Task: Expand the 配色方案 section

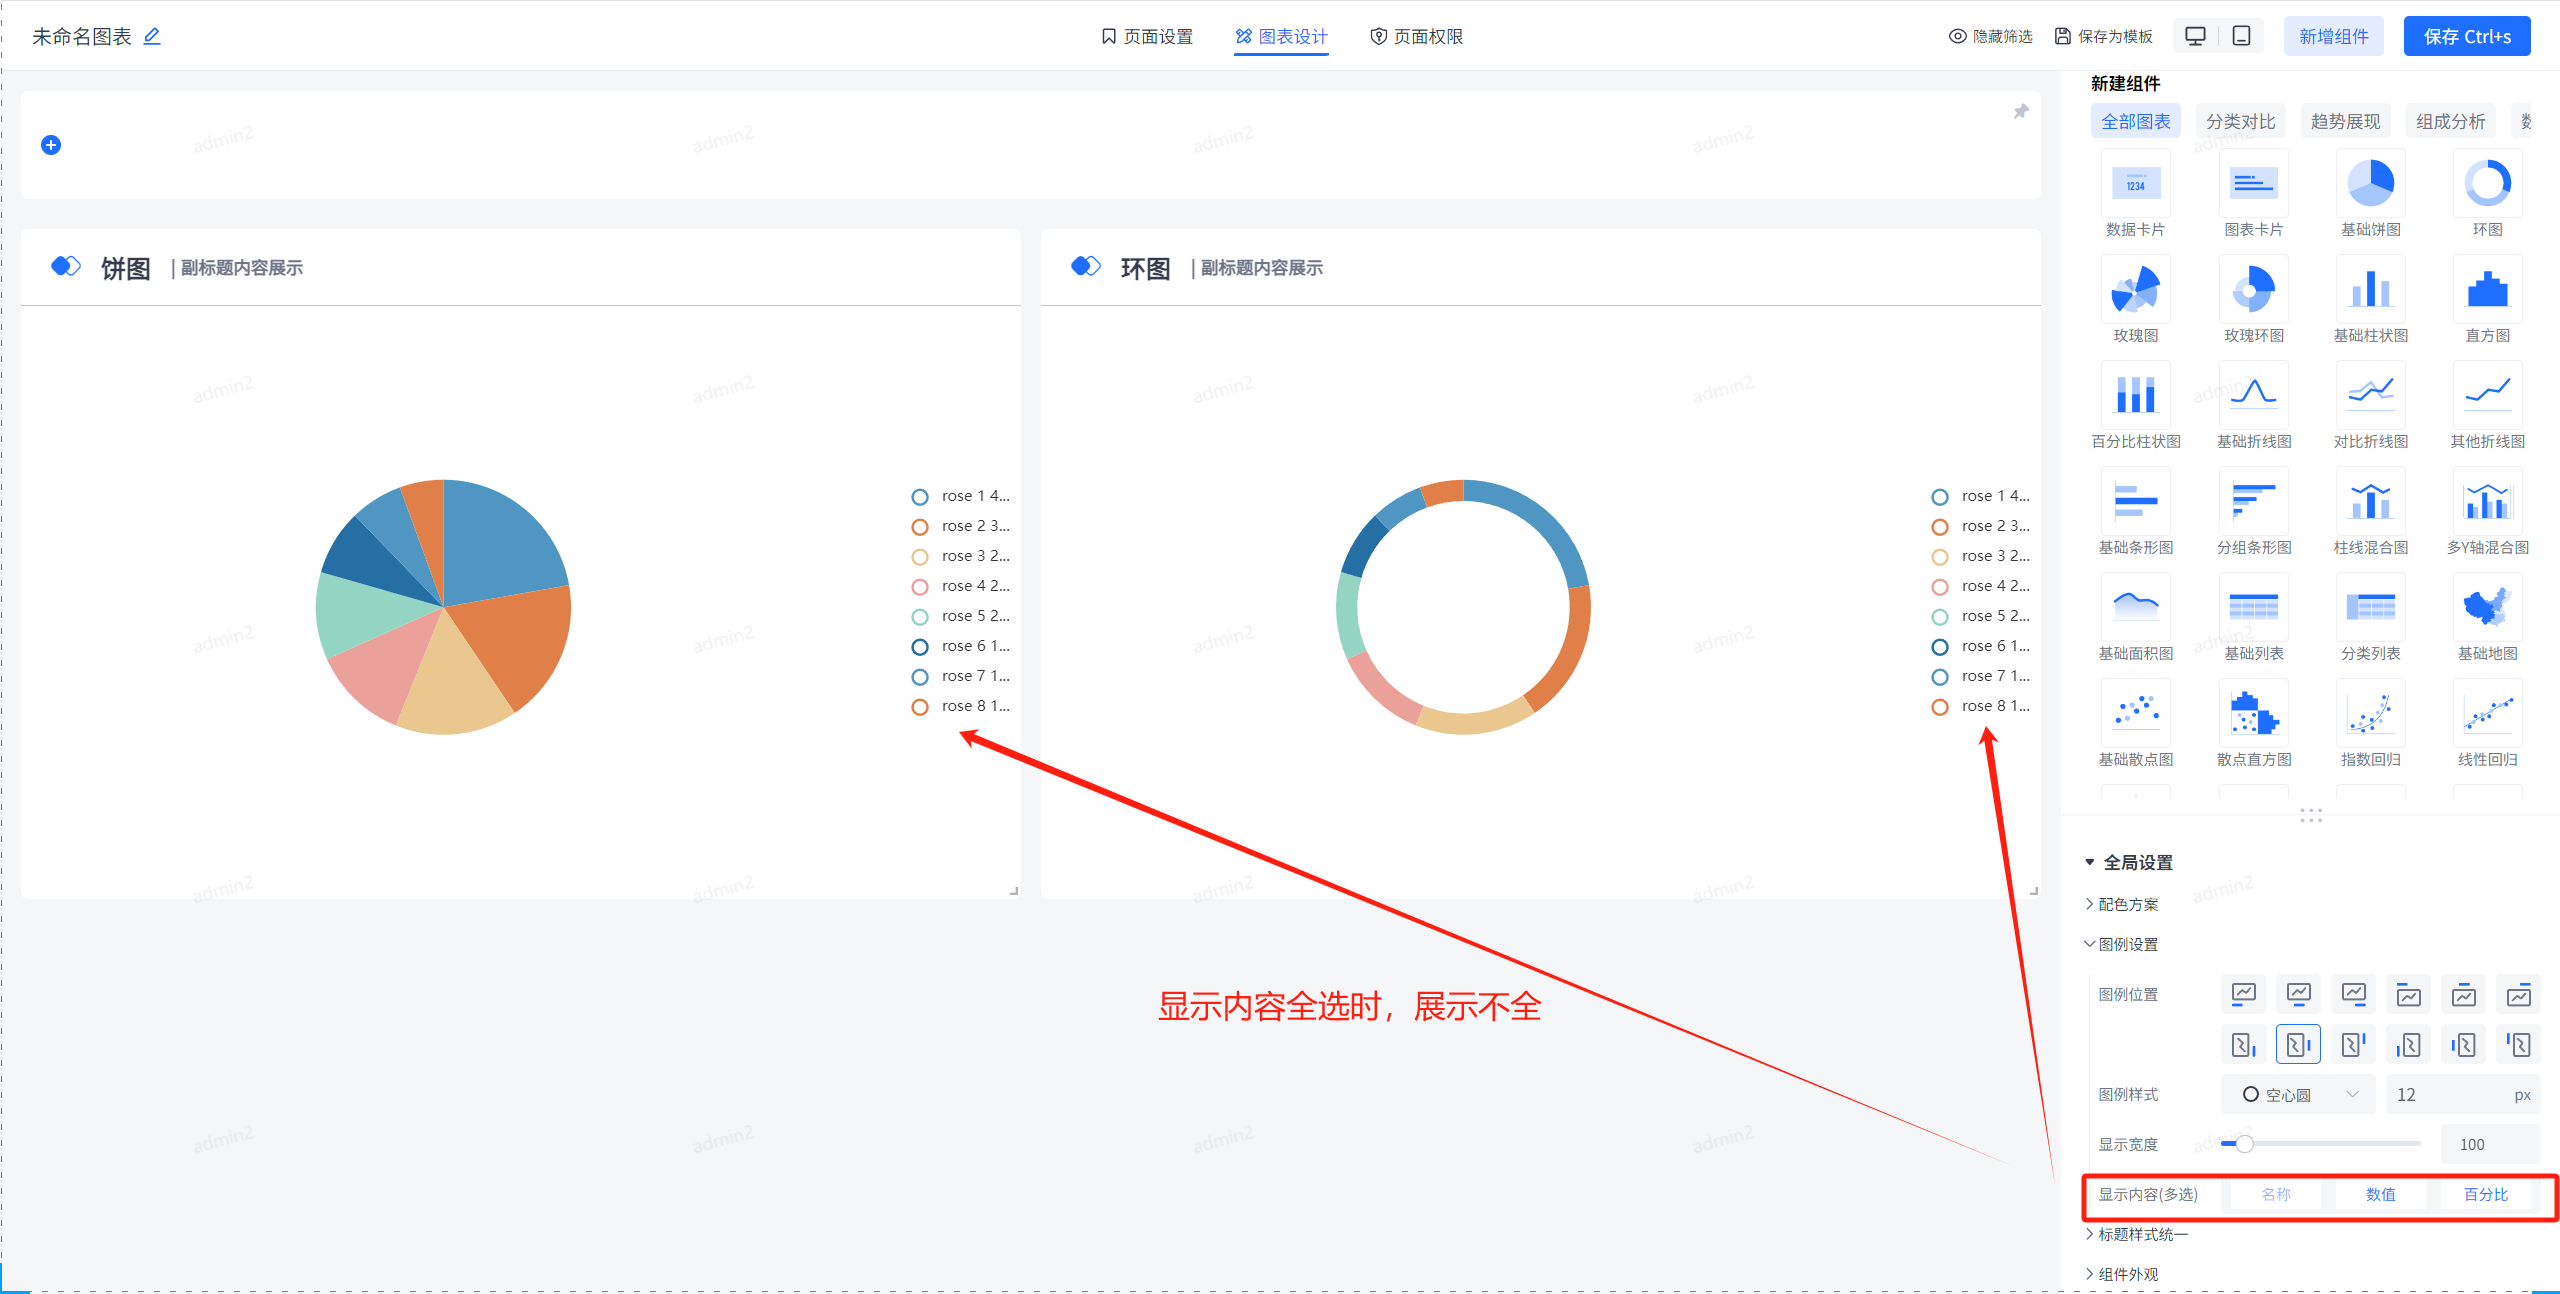Action: [2127, 904]
